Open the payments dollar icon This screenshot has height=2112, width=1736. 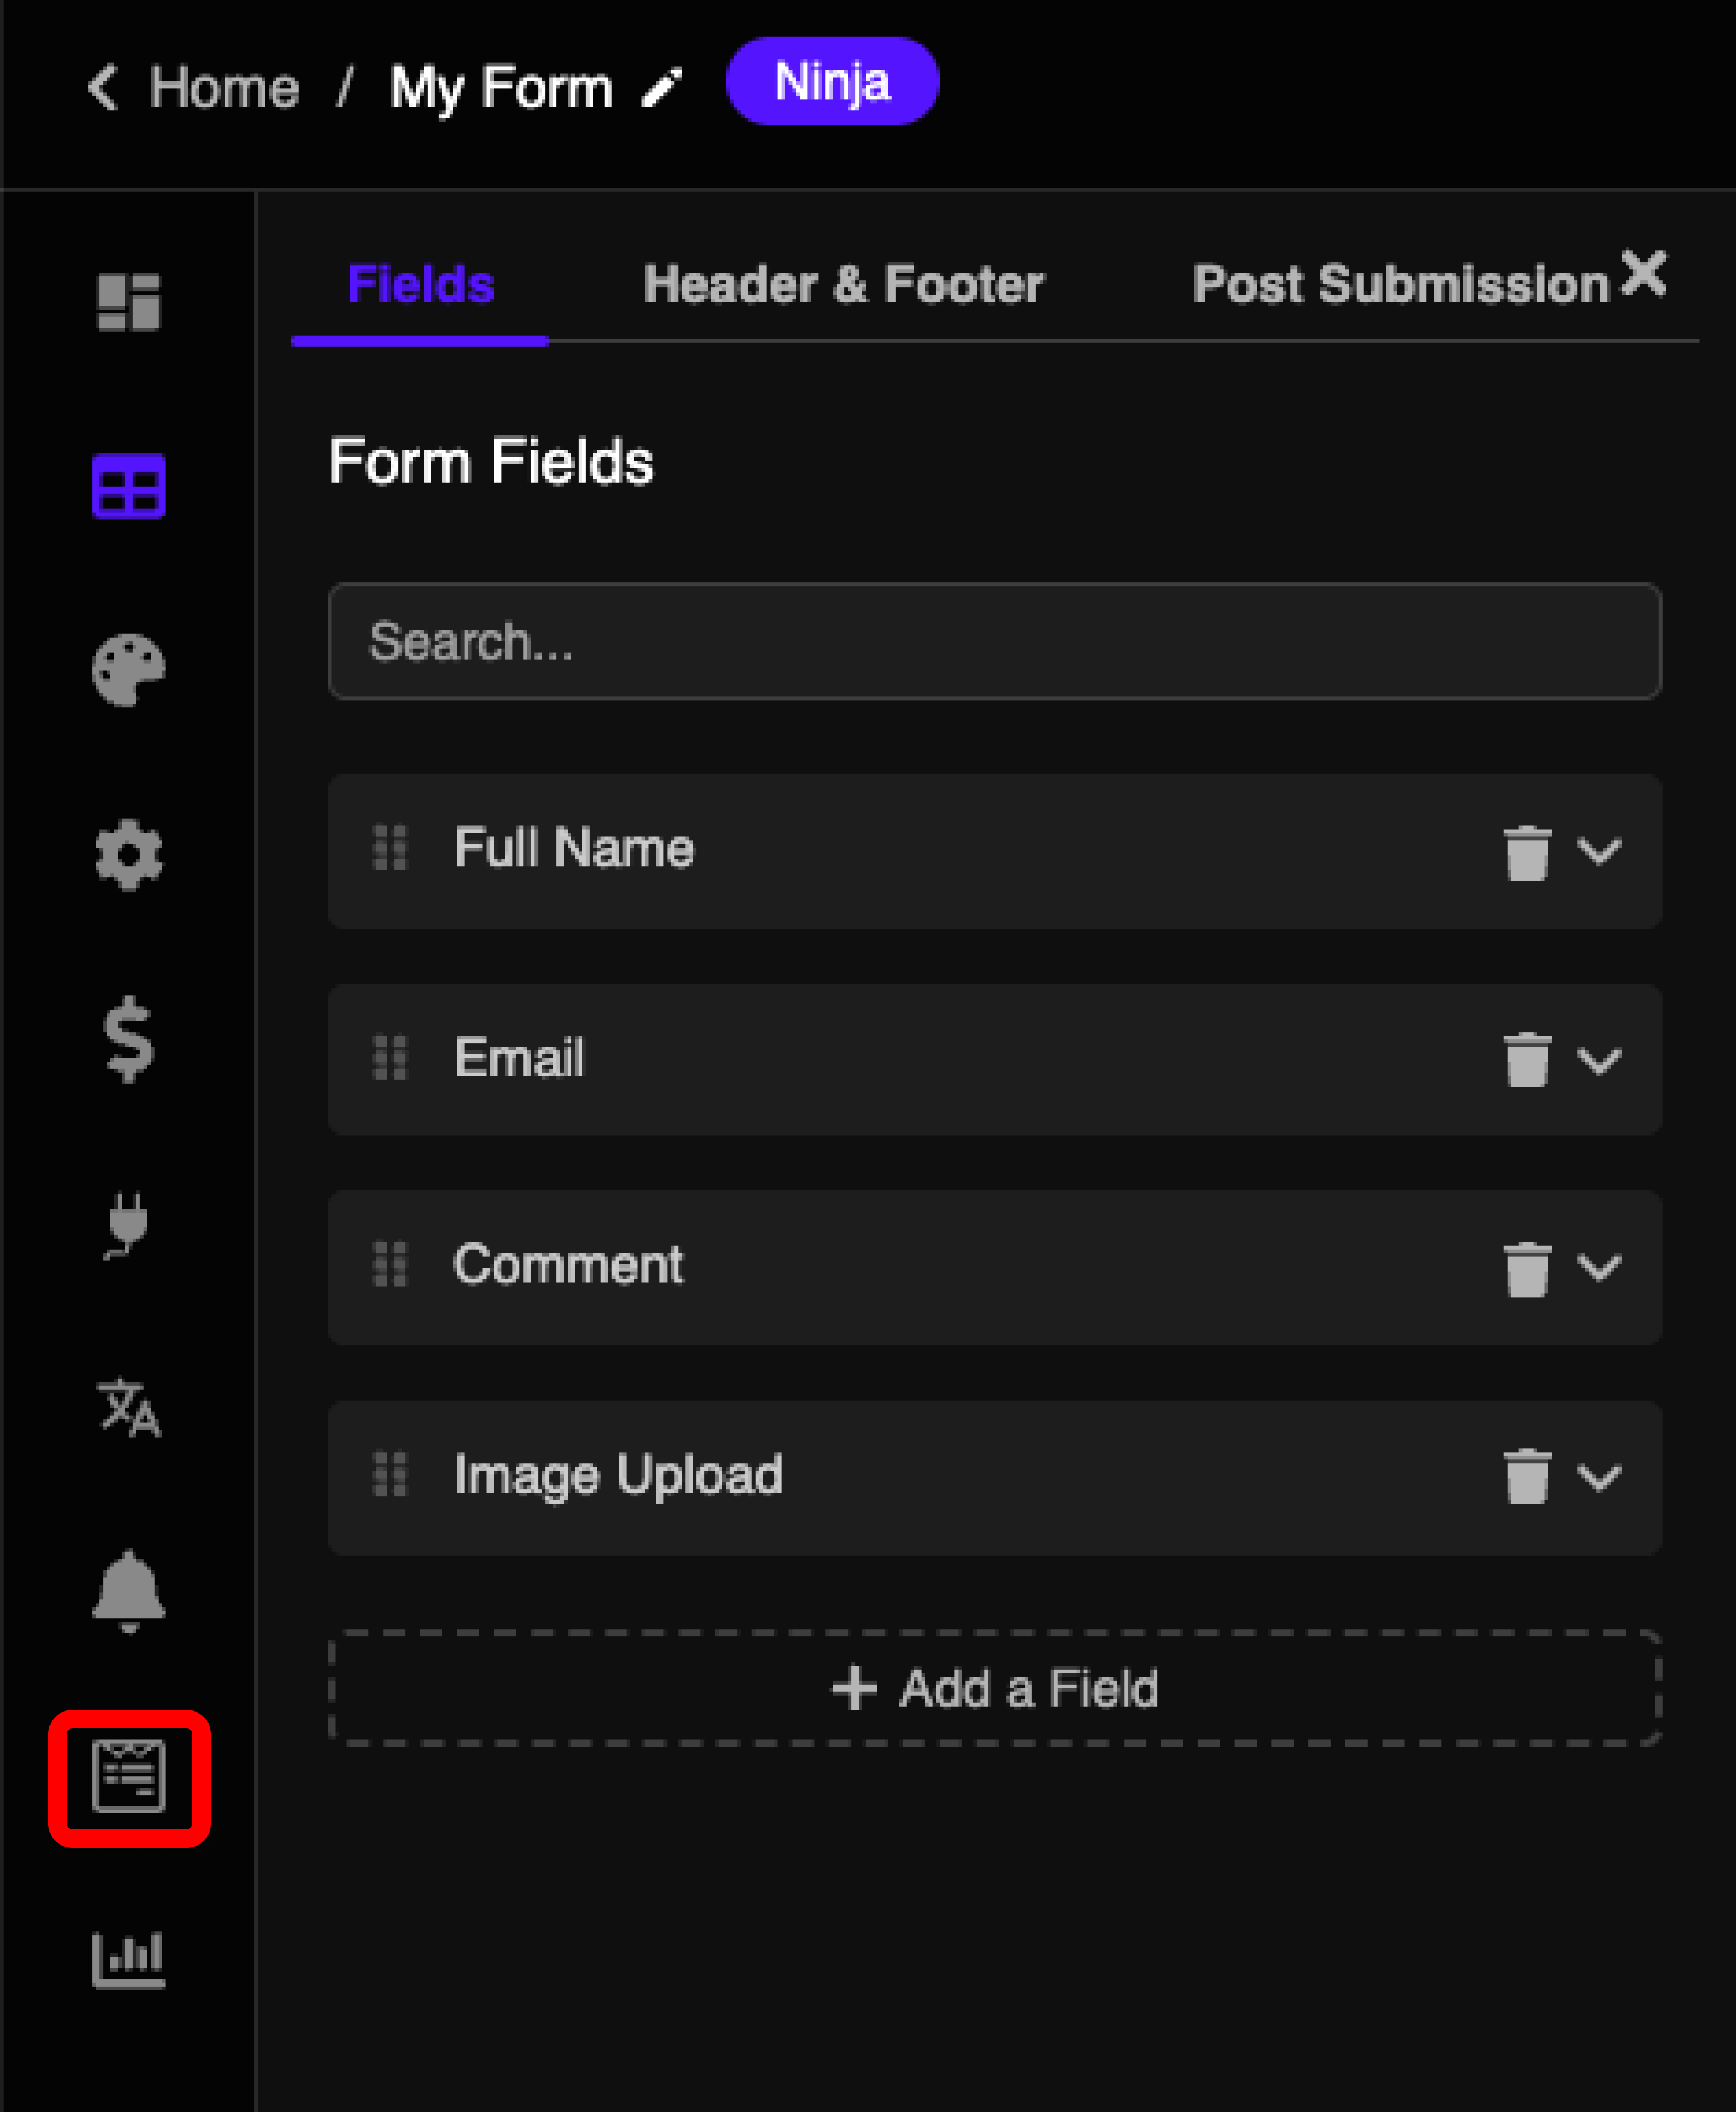(x=128, y=1039)
